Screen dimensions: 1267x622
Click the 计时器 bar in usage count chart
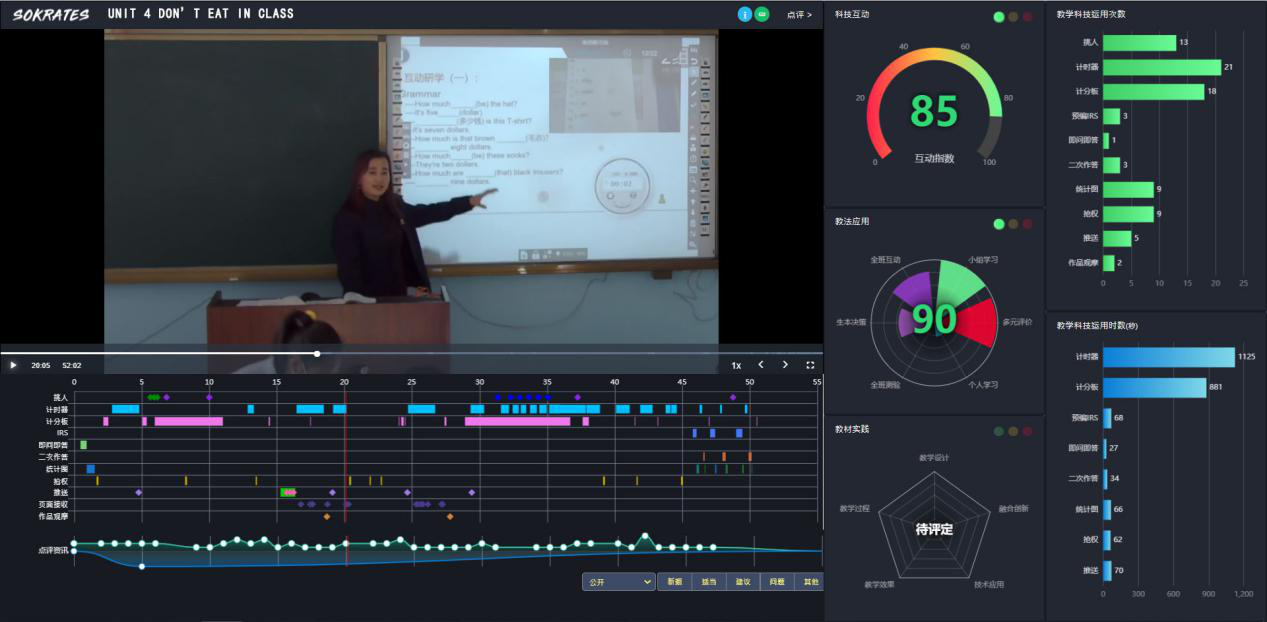pyautogui.click(x=1162, y=67)
